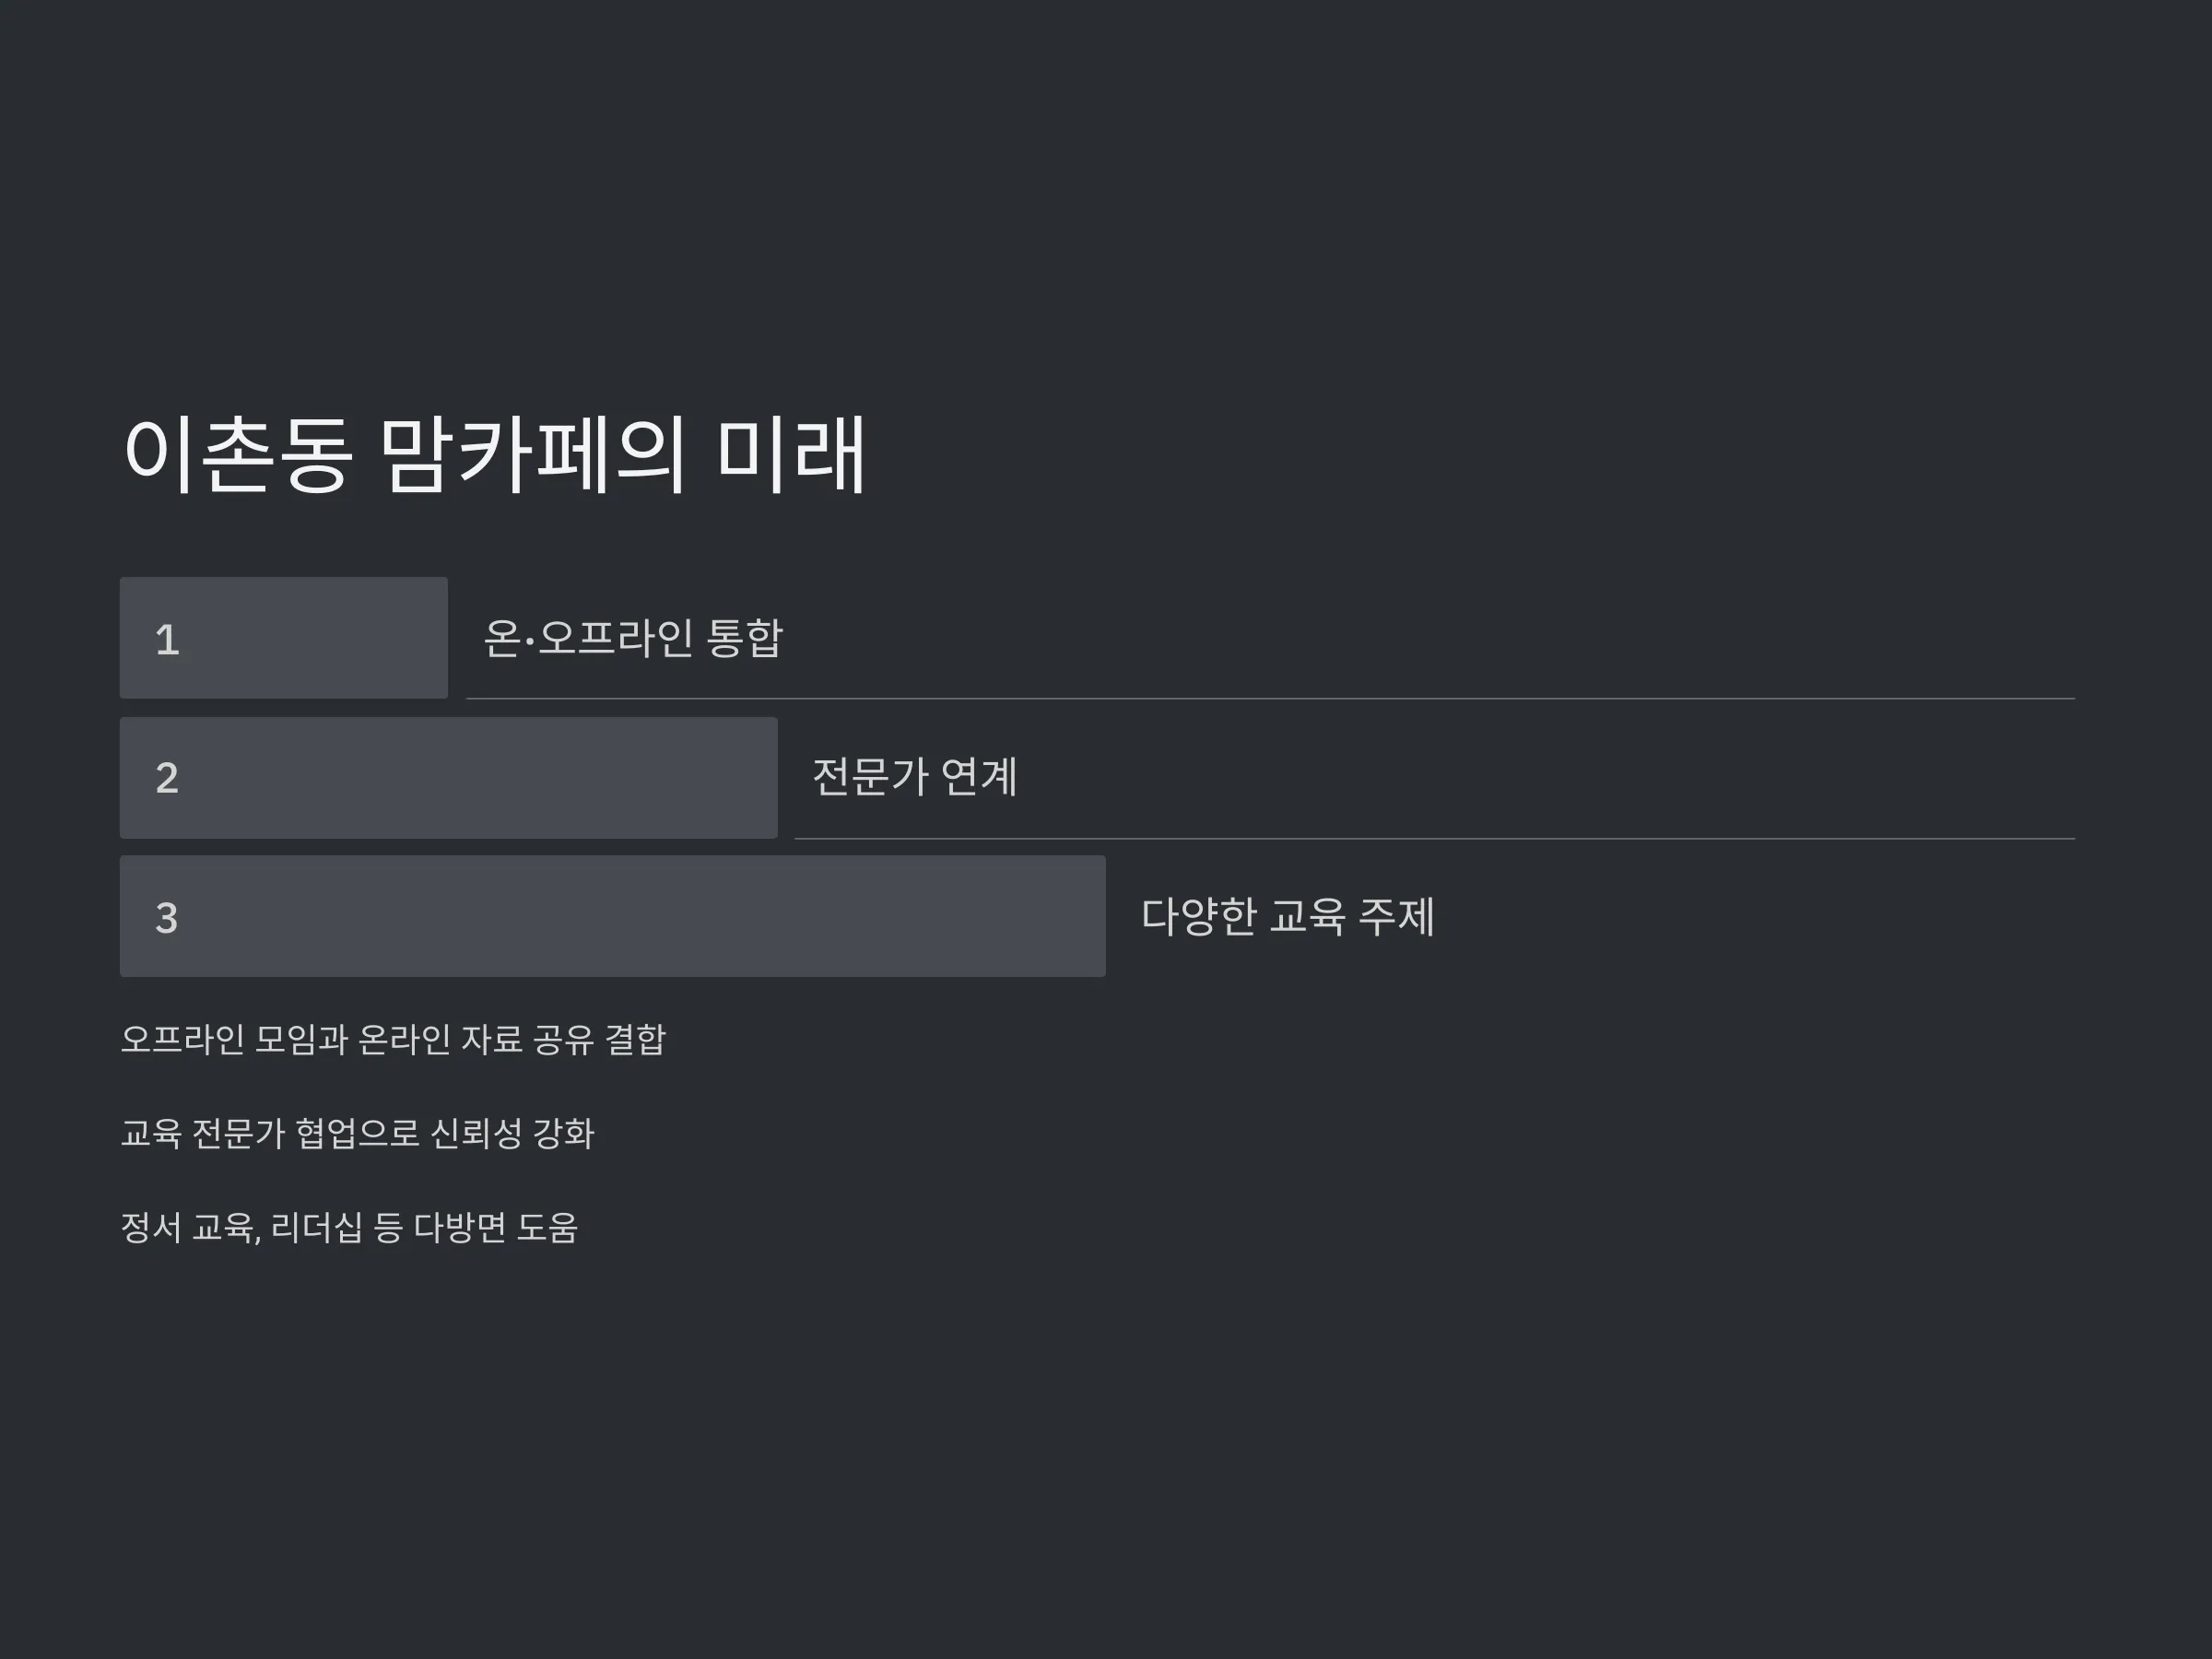Click the '다양한 교육 주제' label
2212x1659 pixels.
1288,916
